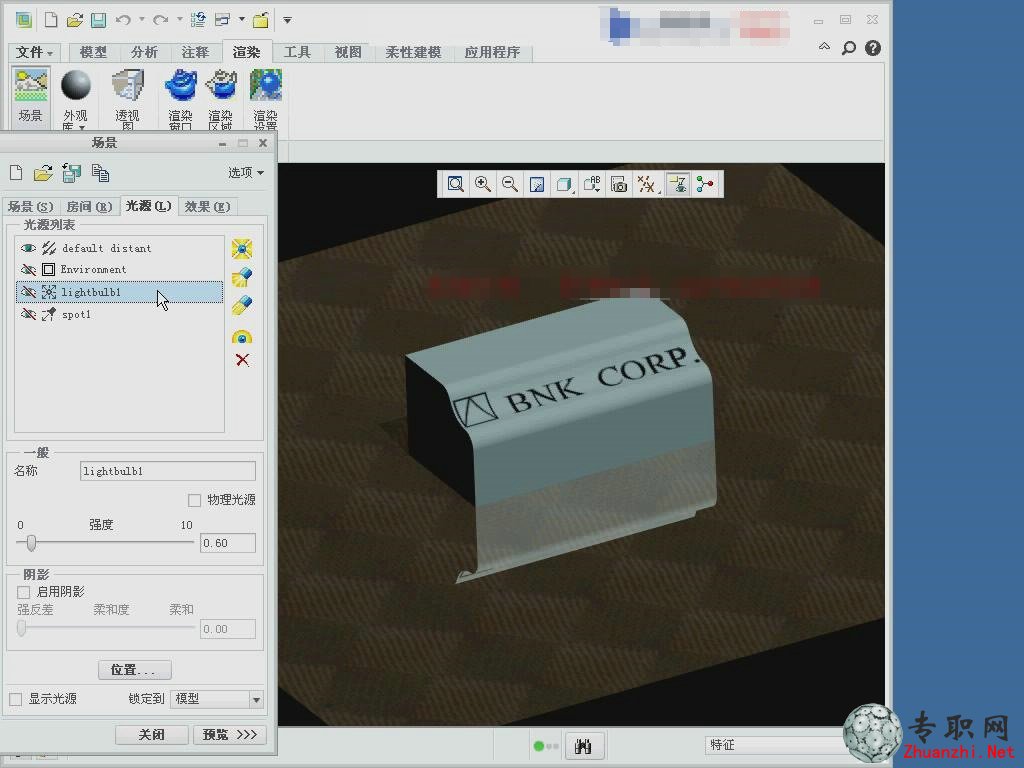
Task: Click the open scene folder icon in 场景 dialog
Action: coord(43,173)
